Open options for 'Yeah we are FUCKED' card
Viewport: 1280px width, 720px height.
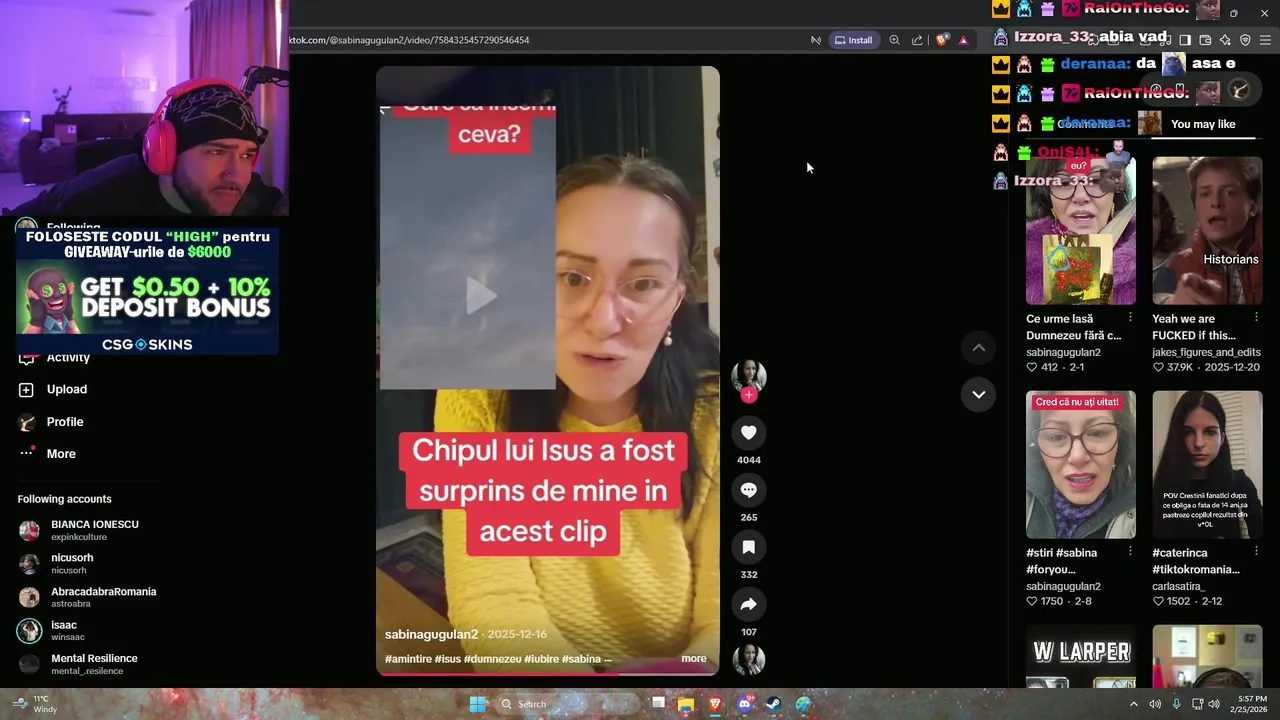[1256, 317]
